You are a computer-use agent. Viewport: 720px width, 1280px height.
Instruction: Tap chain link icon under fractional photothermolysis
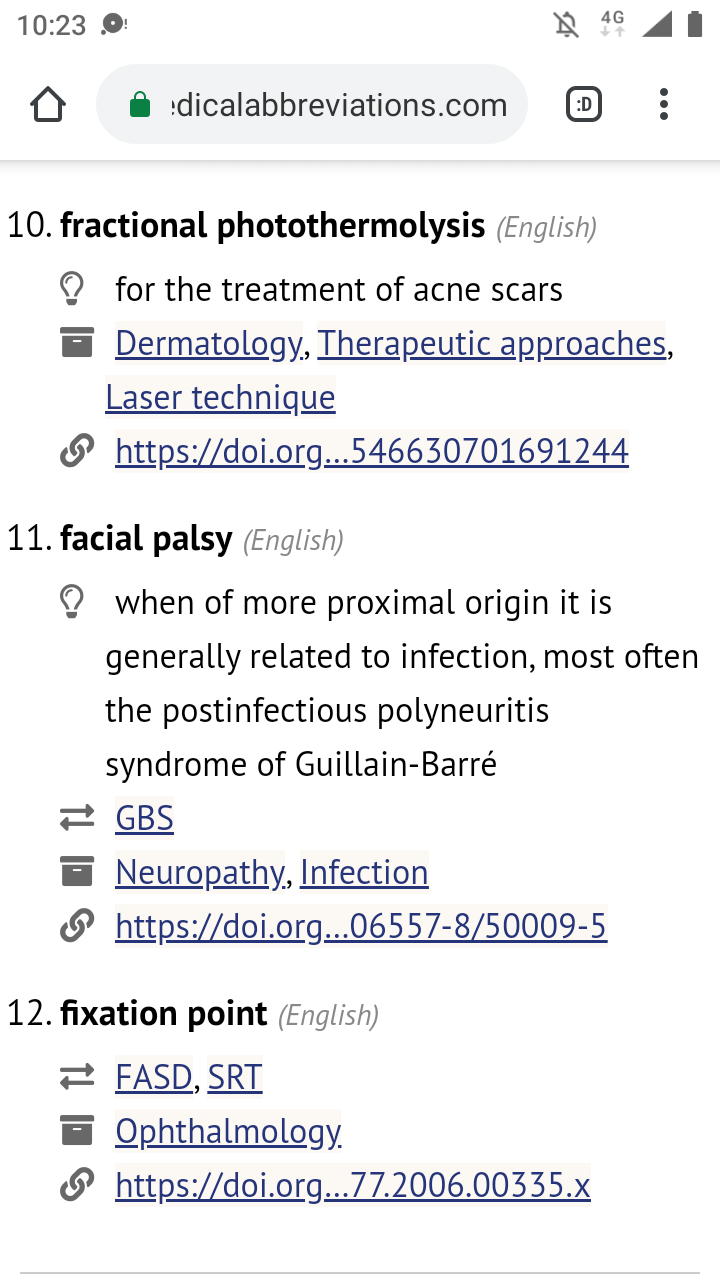(x=76, y=452)
